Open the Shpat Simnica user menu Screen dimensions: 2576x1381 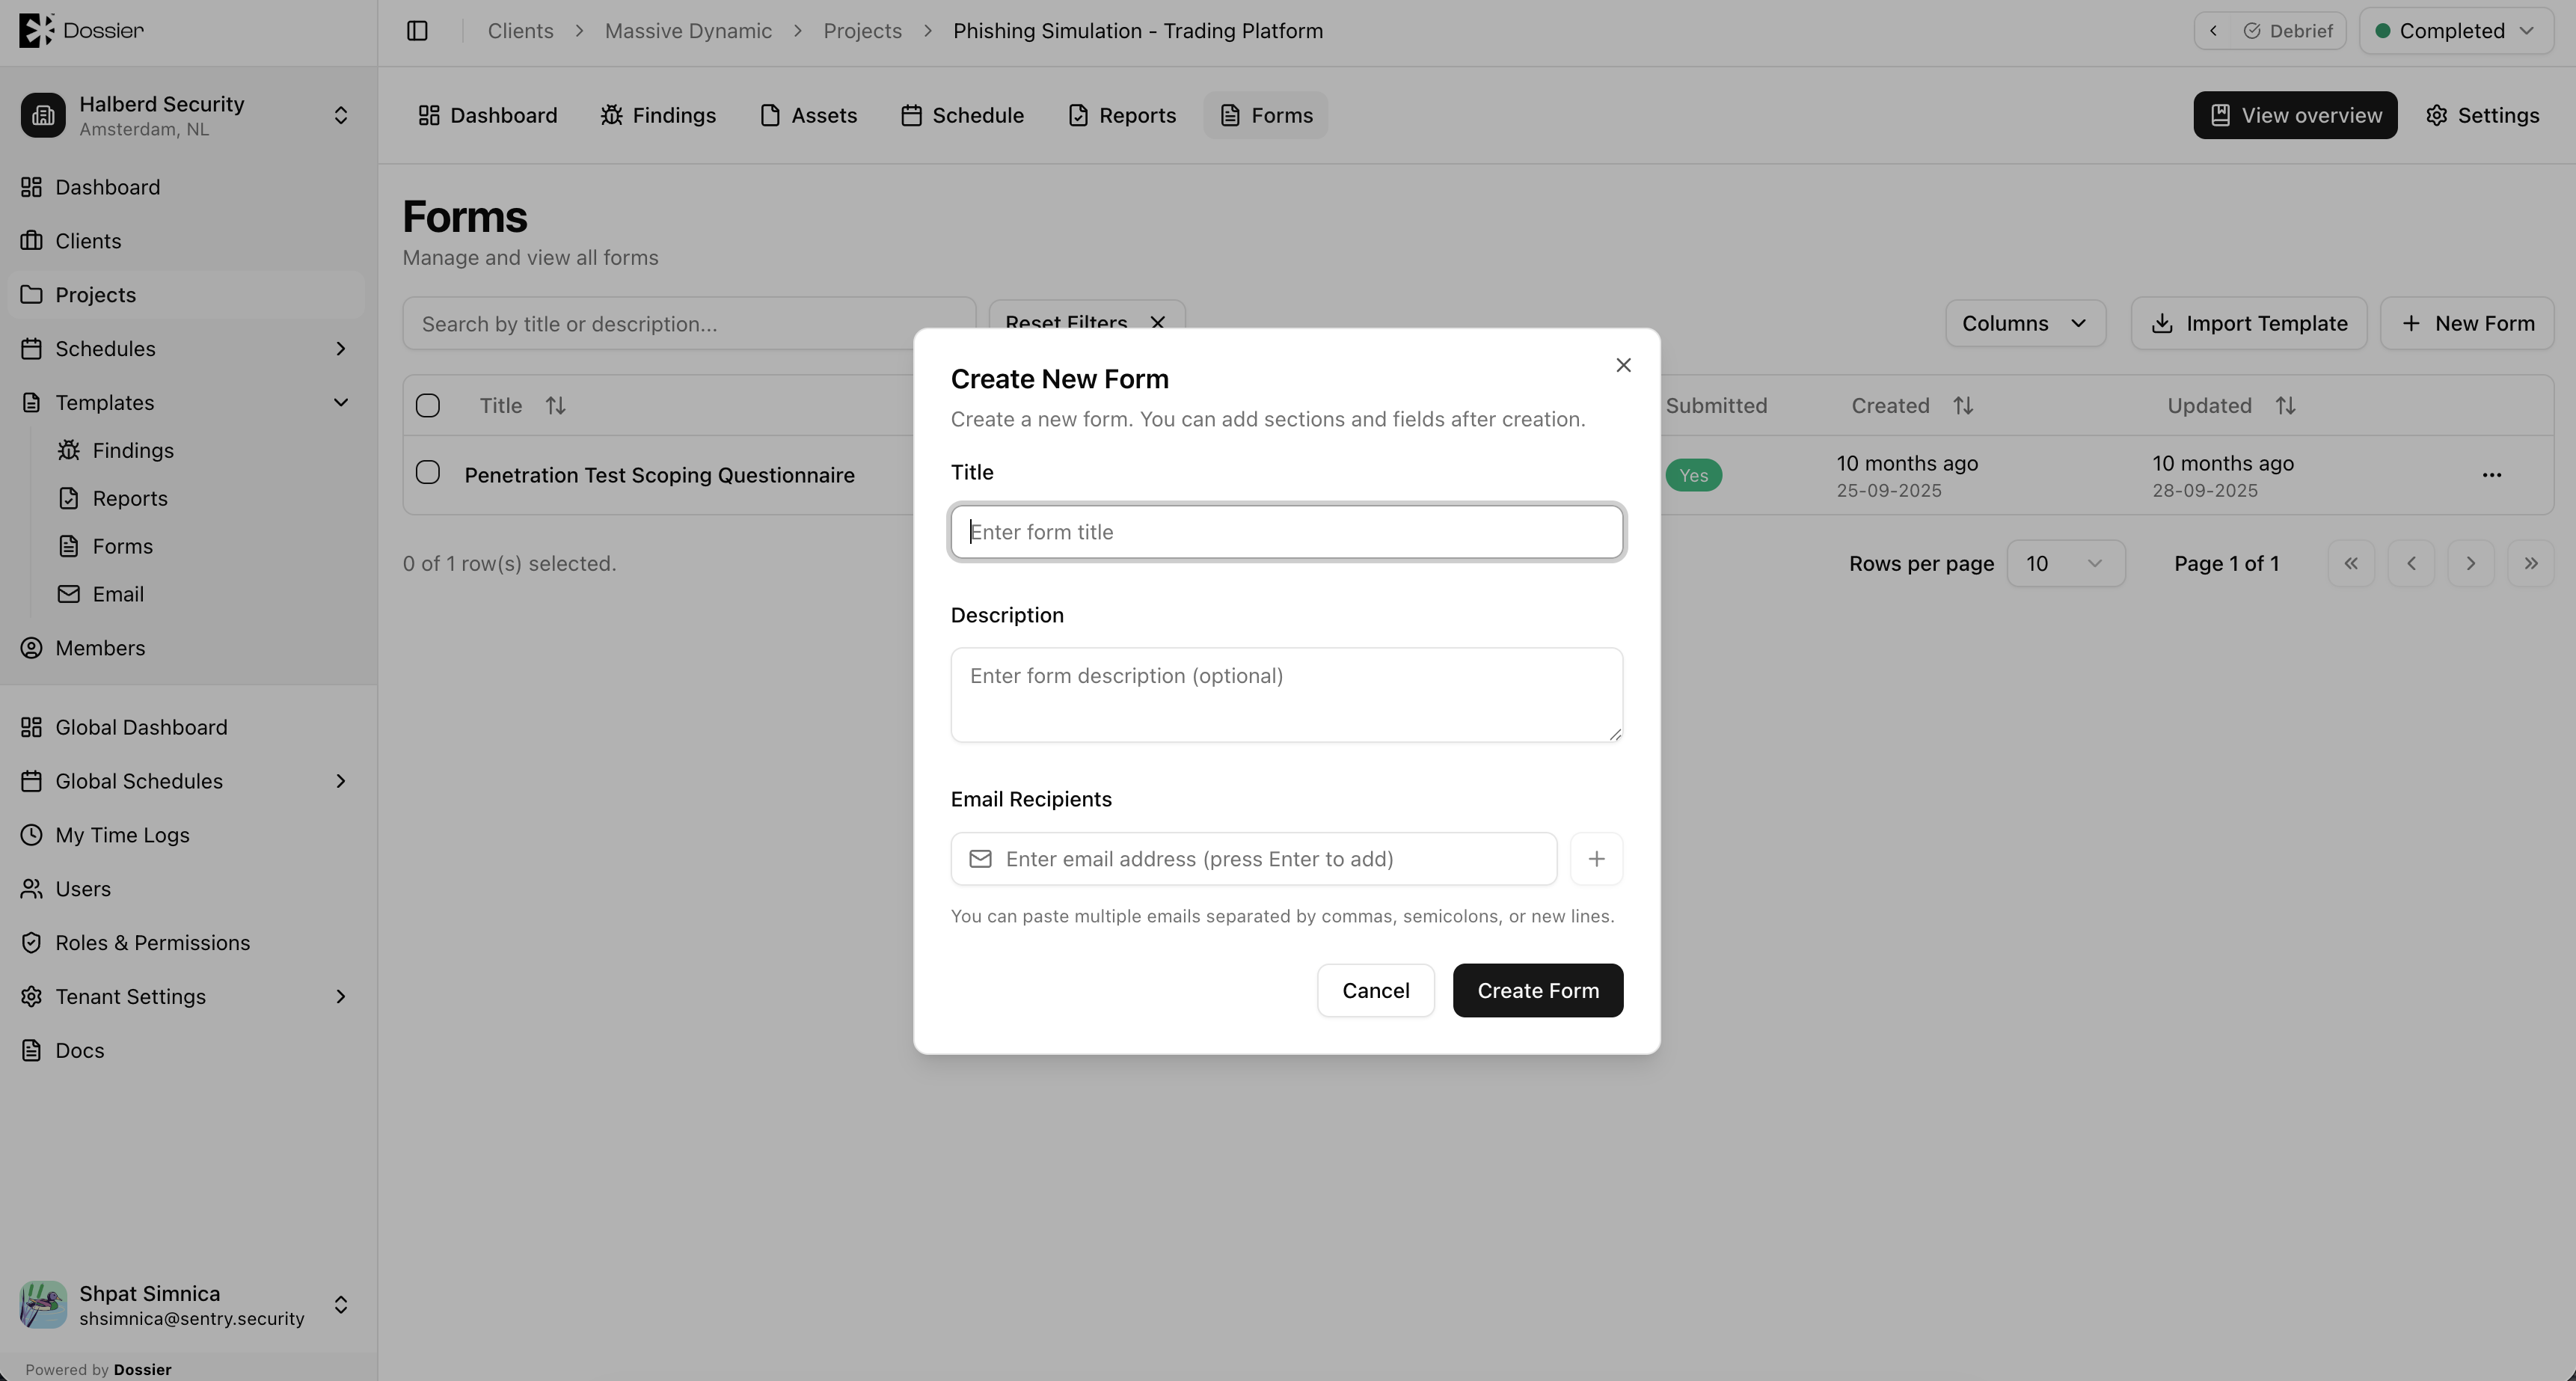(187, 1305)
